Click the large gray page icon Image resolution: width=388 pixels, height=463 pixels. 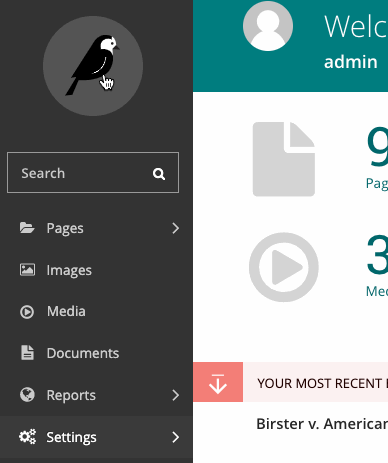tap(284, 159)
